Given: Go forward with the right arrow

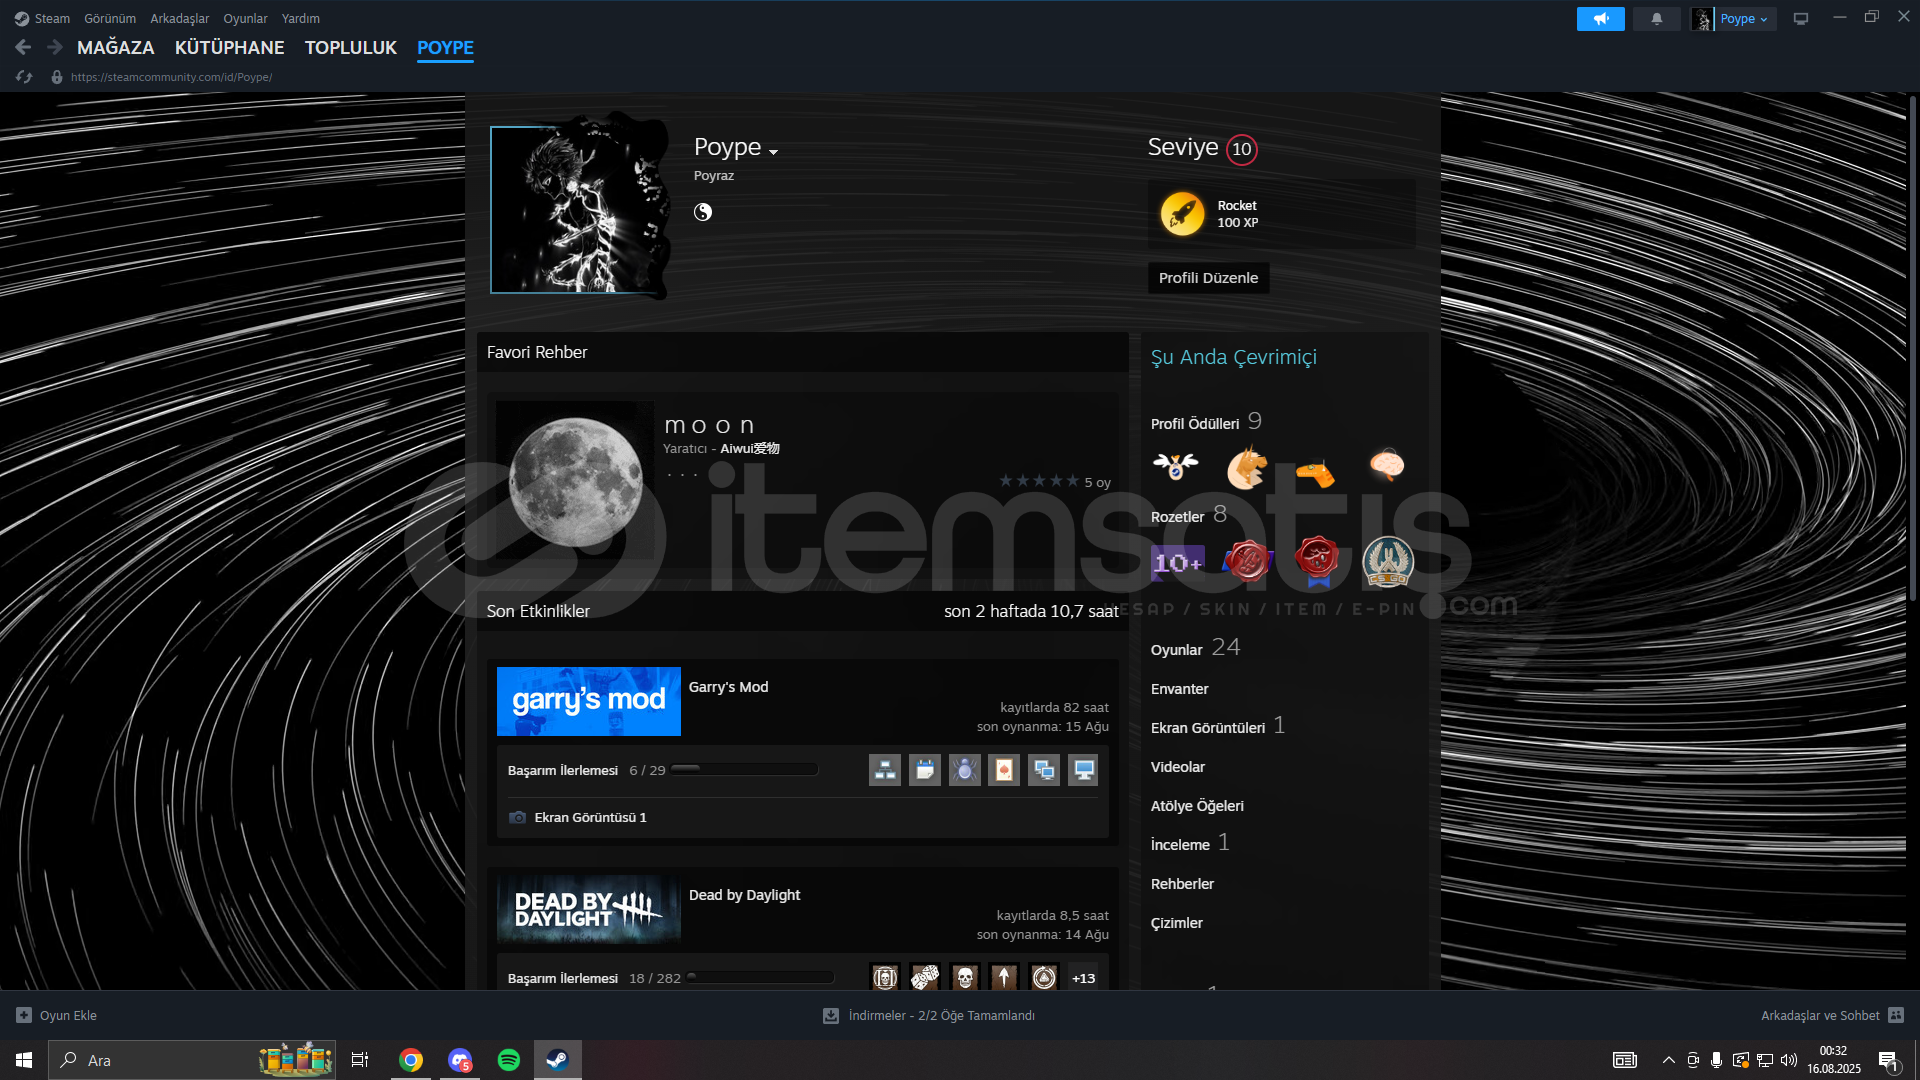Looking at the screenshot, I should pos(55,47).
